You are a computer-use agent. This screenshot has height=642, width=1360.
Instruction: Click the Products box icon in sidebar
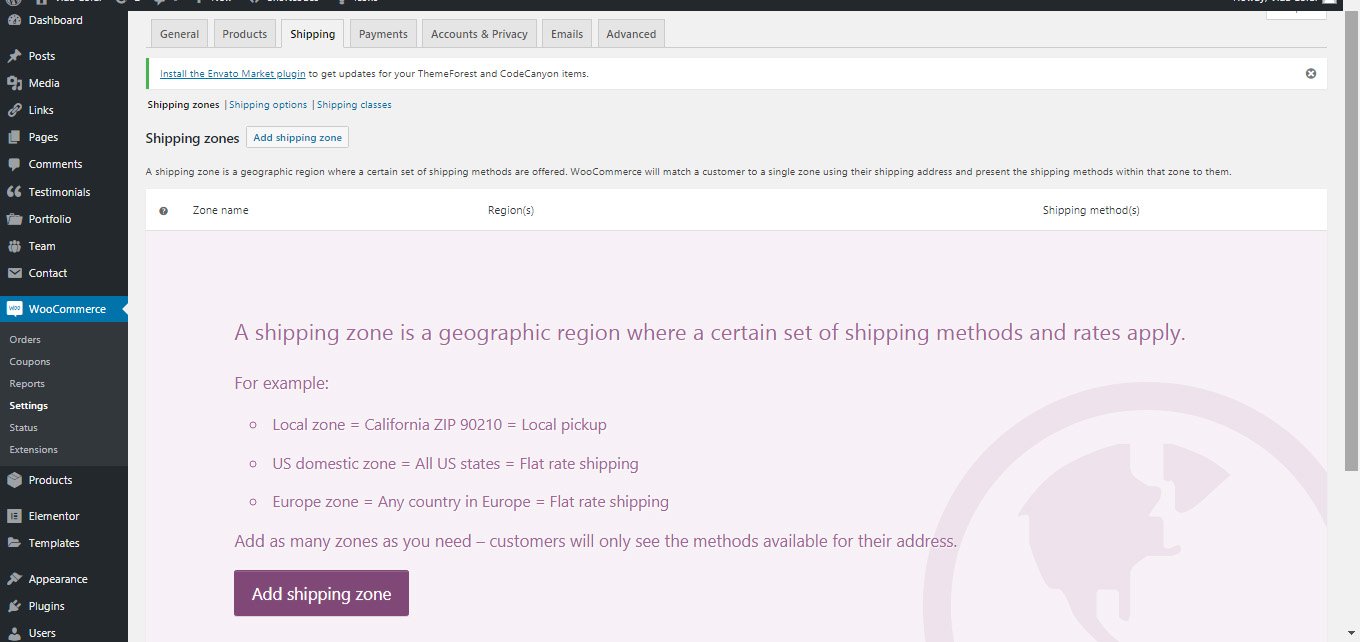click(x=14, y=480)
